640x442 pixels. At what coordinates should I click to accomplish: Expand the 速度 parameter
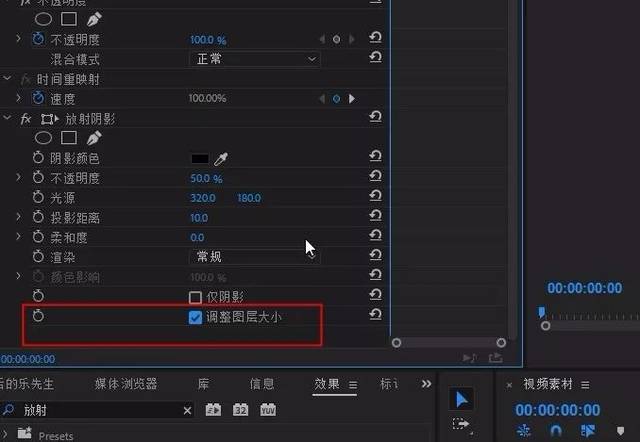pos(18,98)
